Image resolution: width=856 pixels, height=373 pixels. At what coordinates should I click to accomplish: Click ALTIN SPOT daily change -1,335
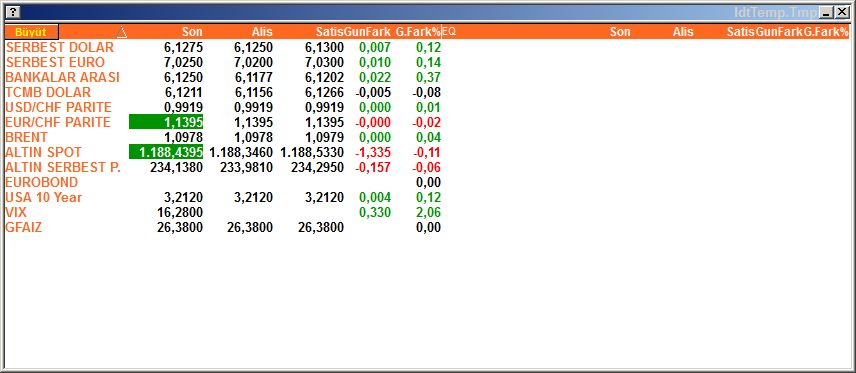click(373, 152)
